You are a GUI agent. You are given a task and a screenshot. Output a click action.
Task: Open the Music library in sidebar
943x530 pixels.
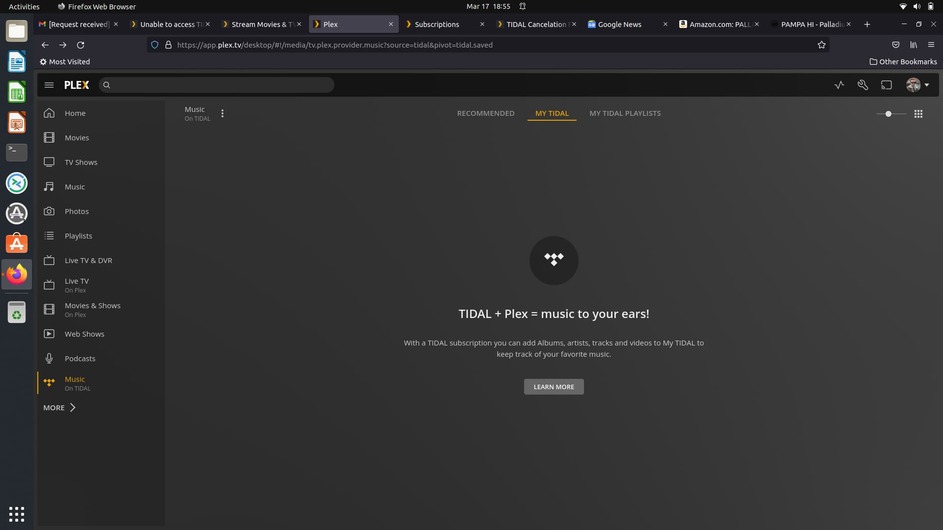(75, 187)
